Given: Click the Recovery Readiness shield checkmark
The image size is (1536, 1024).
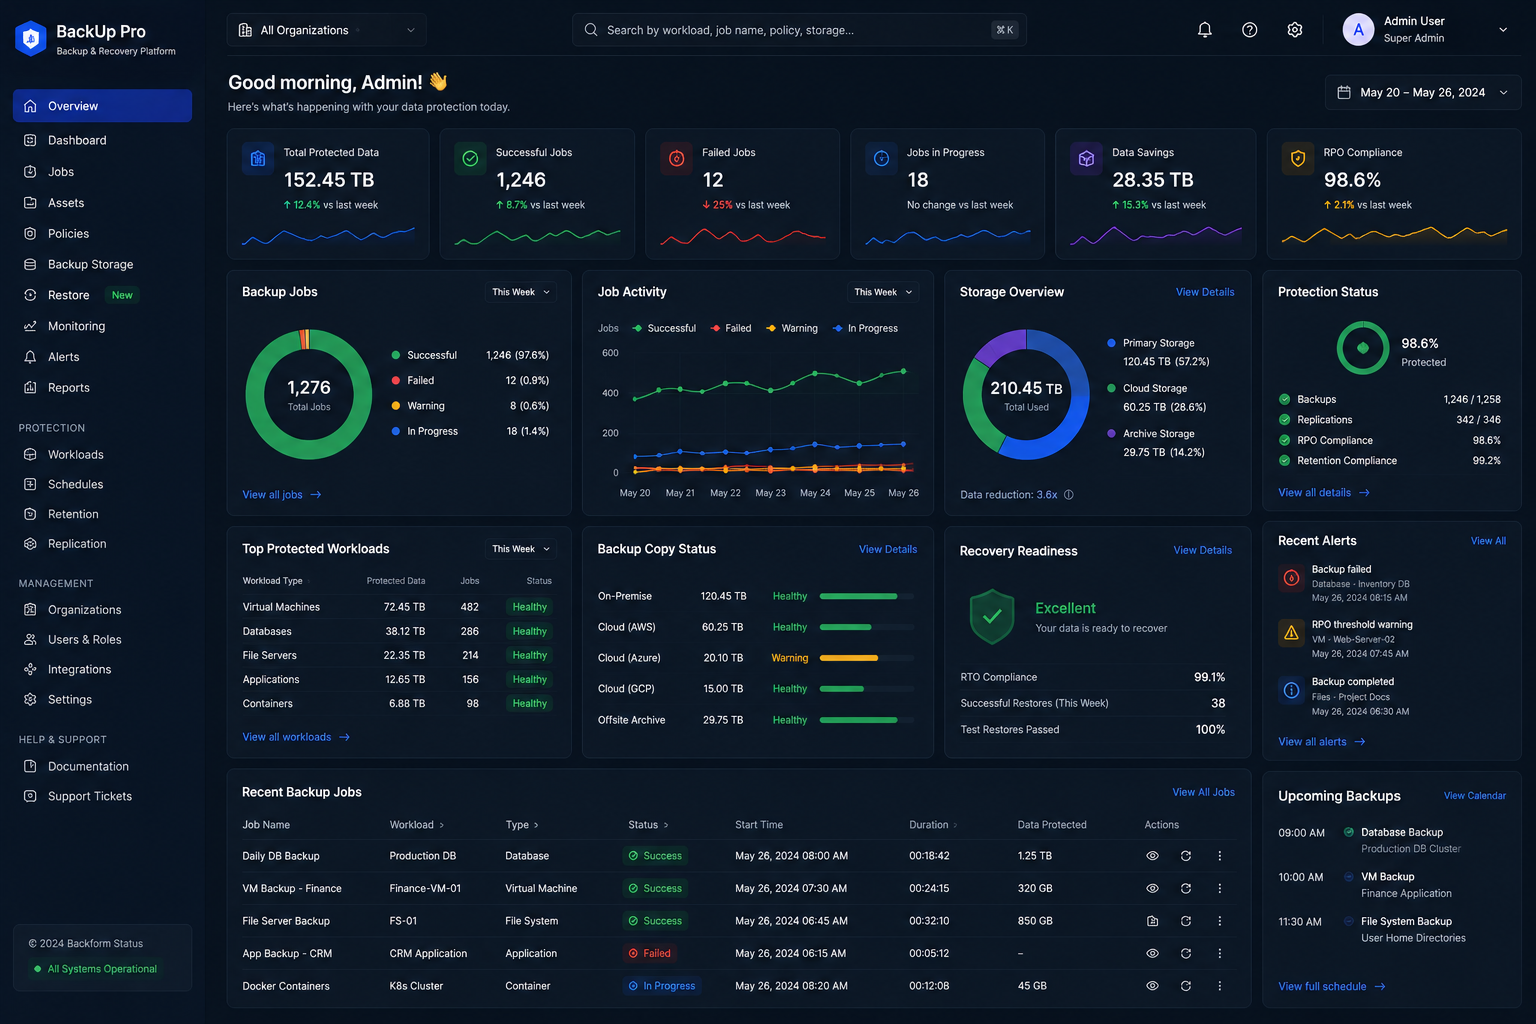Looking at the screenshot, I should (992, 617).
